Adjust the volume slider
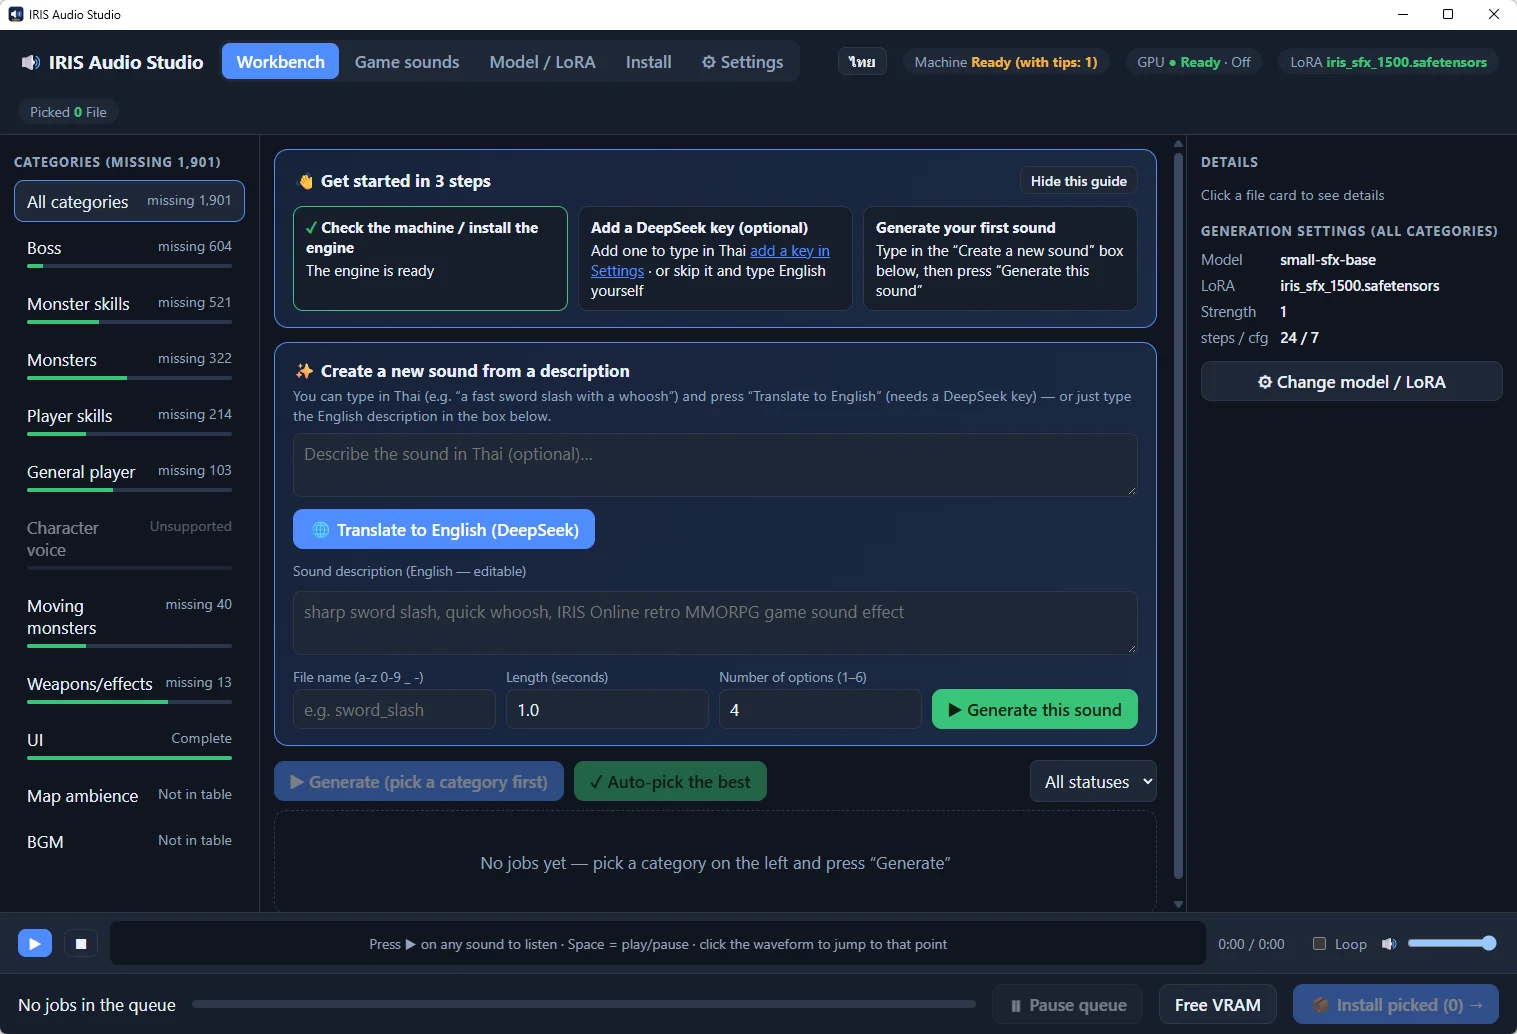The width and height of the screenshot is (1517, 1034). point(1452,943)
